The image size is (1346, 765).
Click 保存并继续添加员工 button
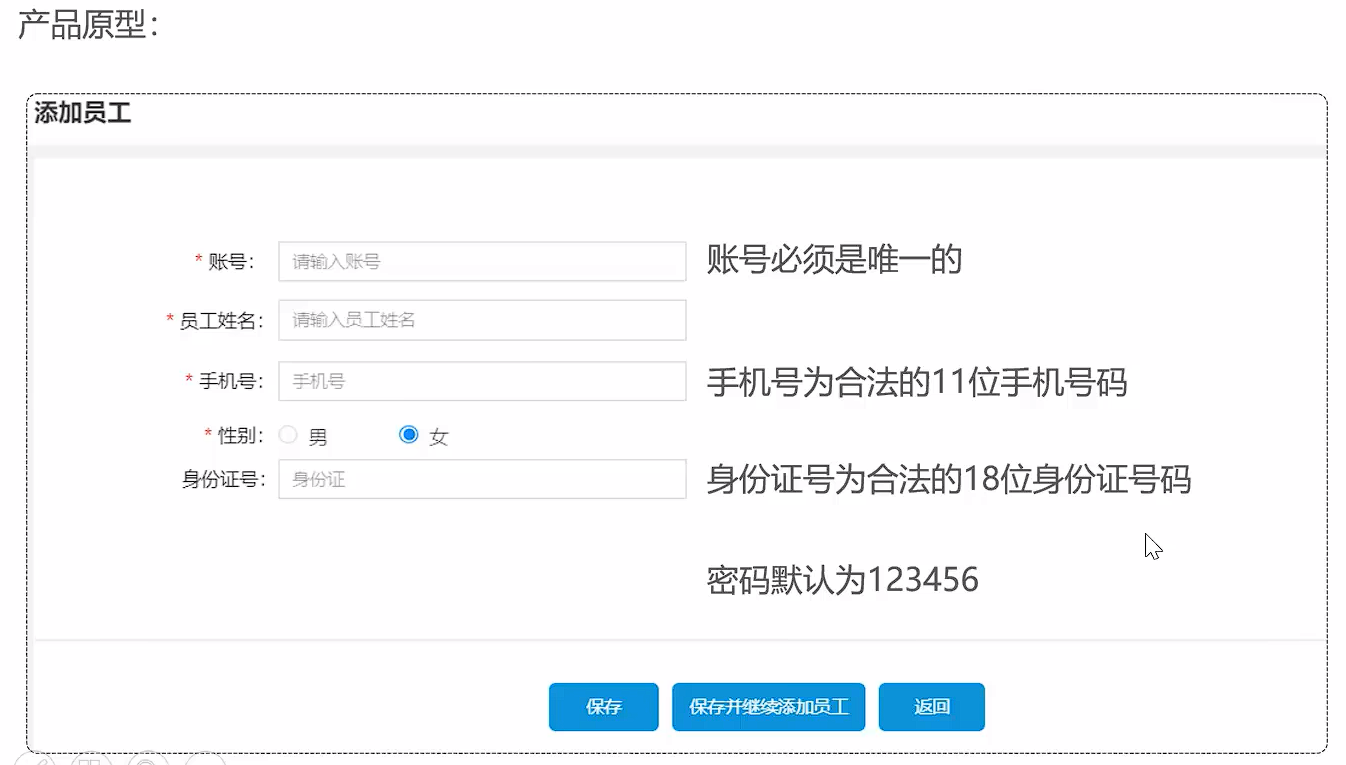tap(768, 707)
